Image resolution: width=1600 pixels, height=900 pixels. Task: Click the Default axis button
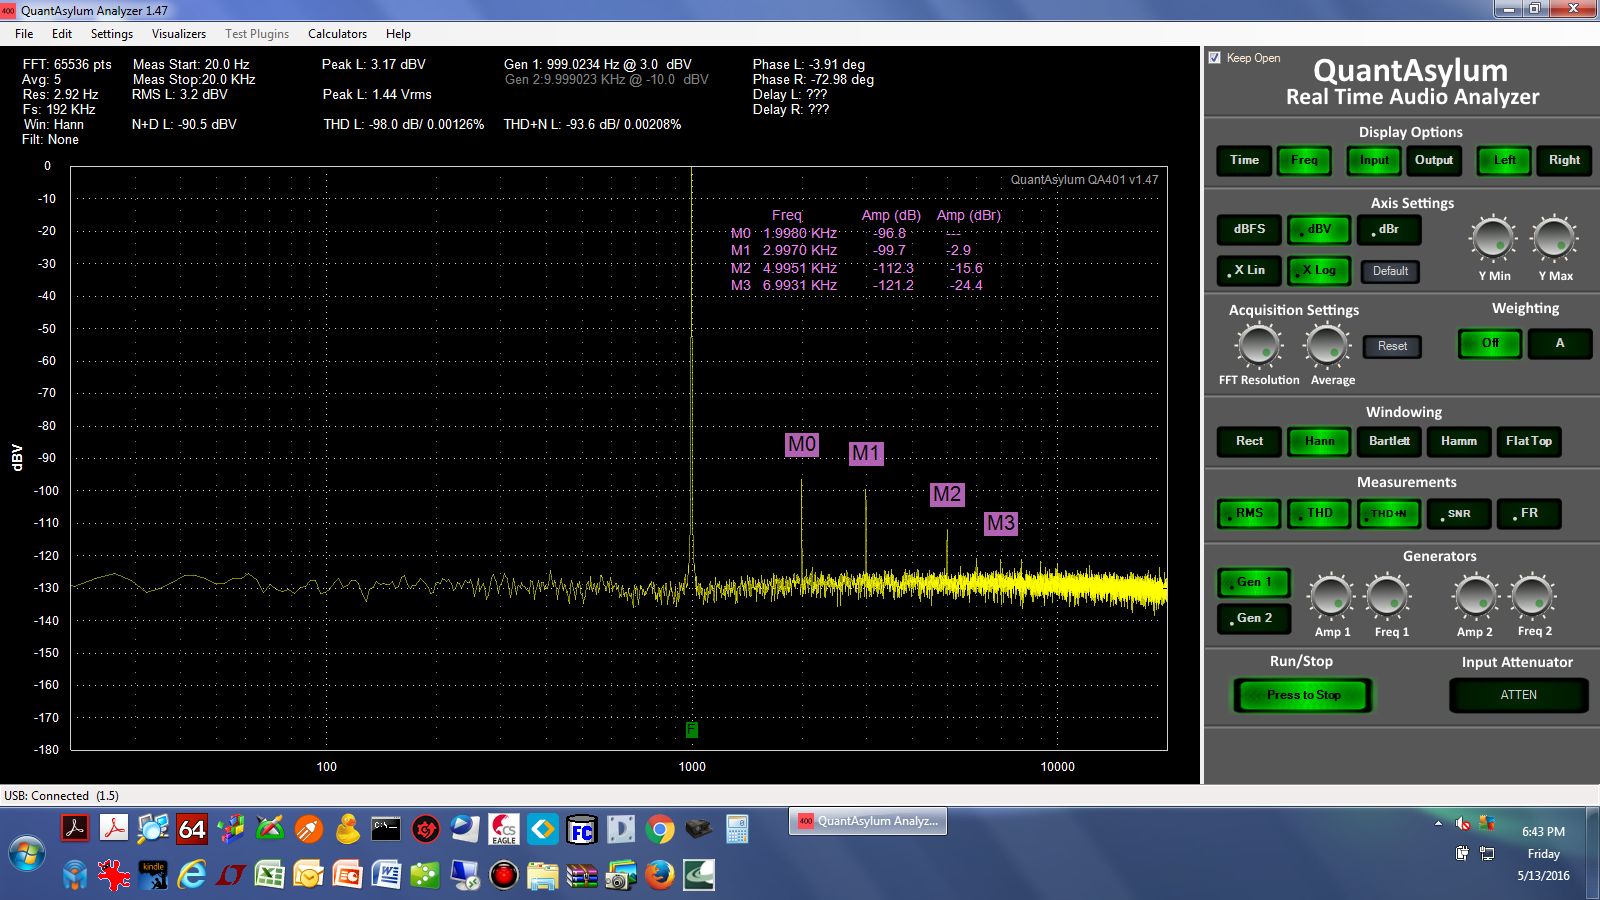[1390, 271]
